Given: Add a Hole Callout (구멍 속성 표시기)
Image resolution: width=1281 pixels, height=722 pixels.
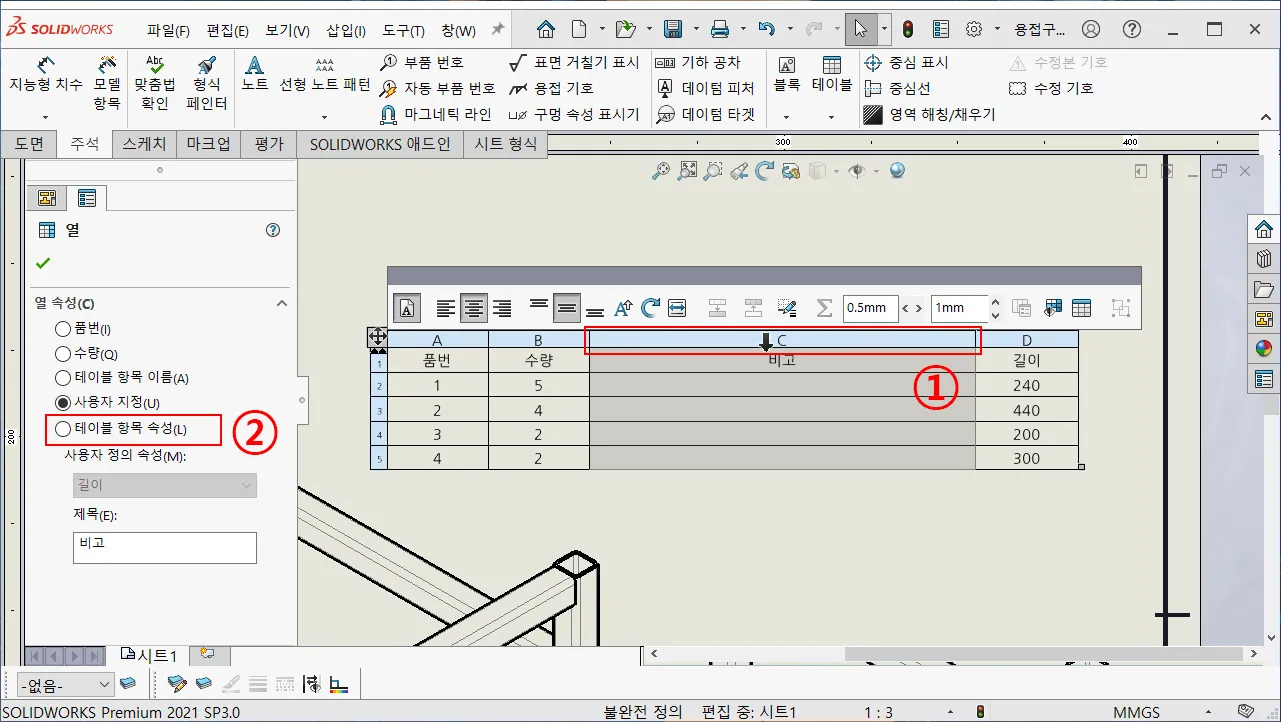Looking at the screenshot, I should coord(574,114).
